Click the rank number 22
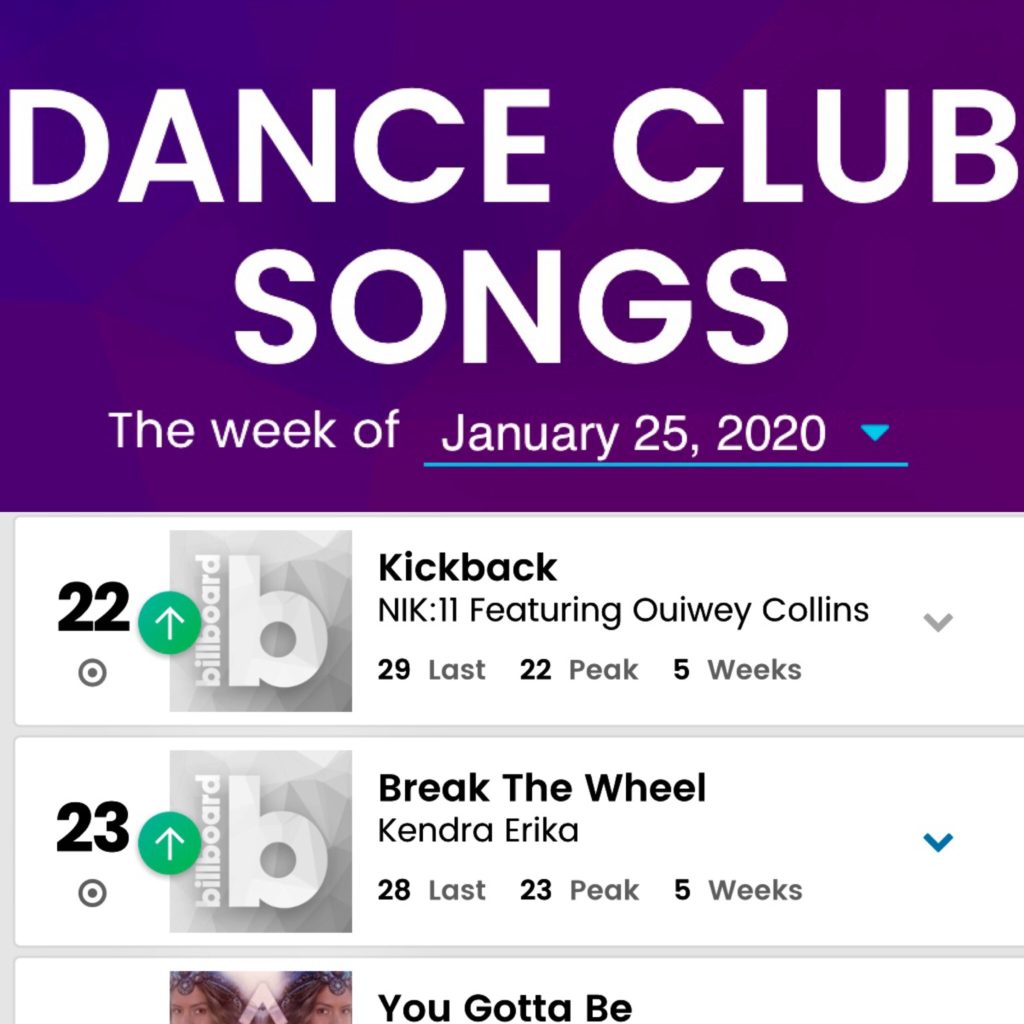This screenshot has height=1024, width=1024. pos(93,607)
